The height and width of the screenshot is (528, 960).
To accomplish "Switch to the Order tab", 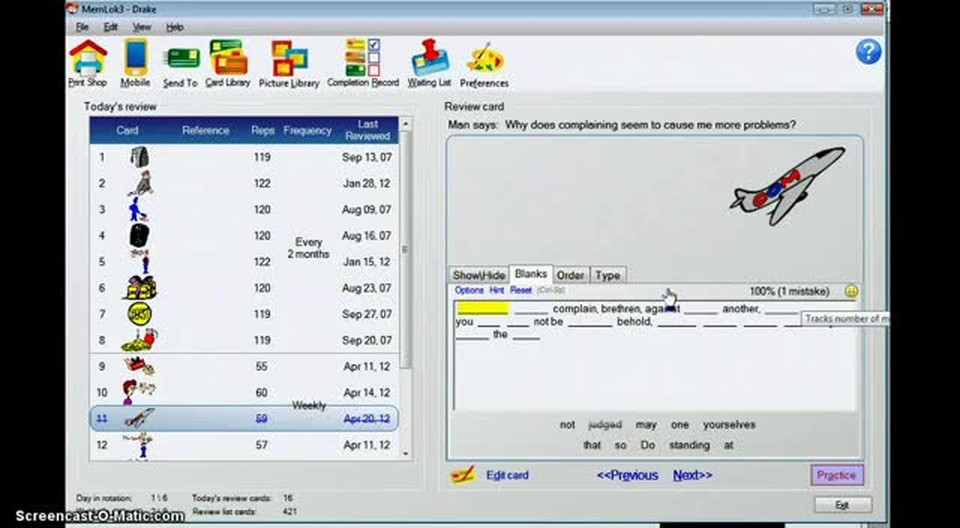I will (571, 275).
